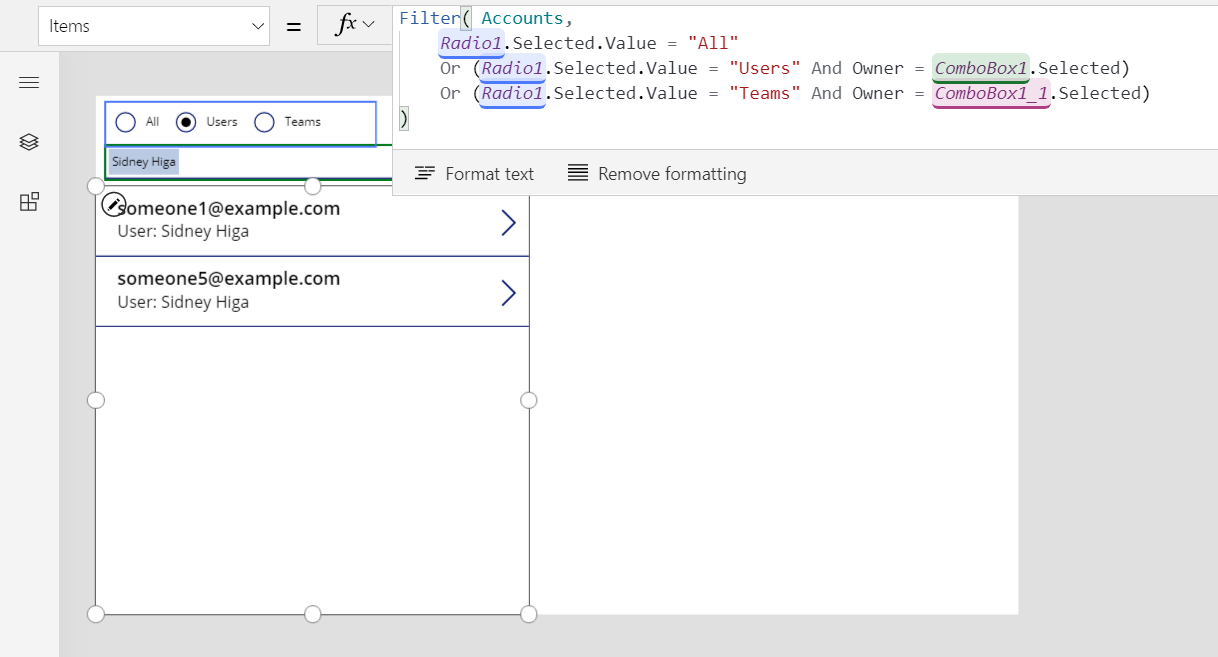Click the equals sign beside property dropdown
The width and height of the screenshot is (1218, 657).
[x=293, y=26]
